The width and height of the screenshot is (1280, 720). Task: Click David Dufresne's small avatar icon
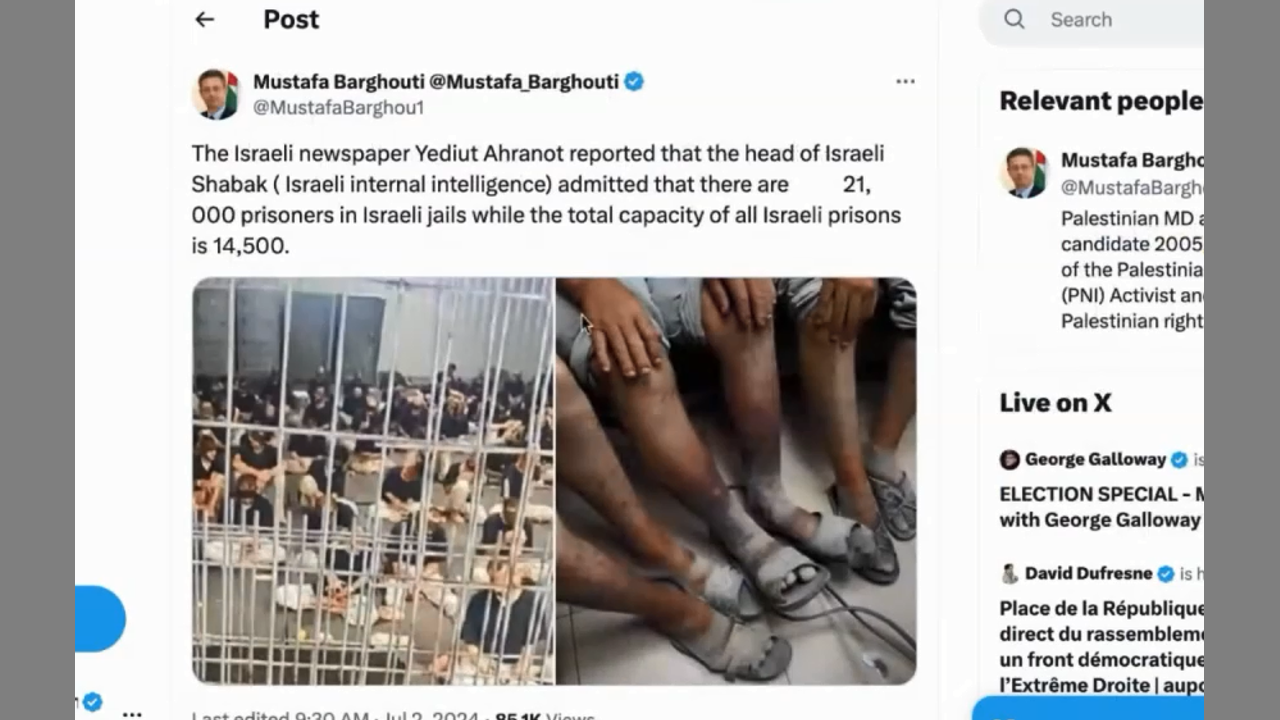[1009, 574]
